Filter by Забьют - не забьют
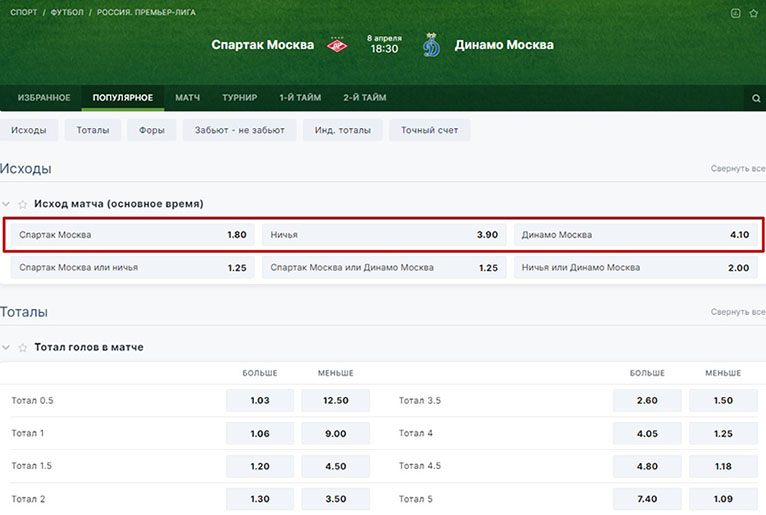This screenshot has height=515, width=766. tap(239, 130)
